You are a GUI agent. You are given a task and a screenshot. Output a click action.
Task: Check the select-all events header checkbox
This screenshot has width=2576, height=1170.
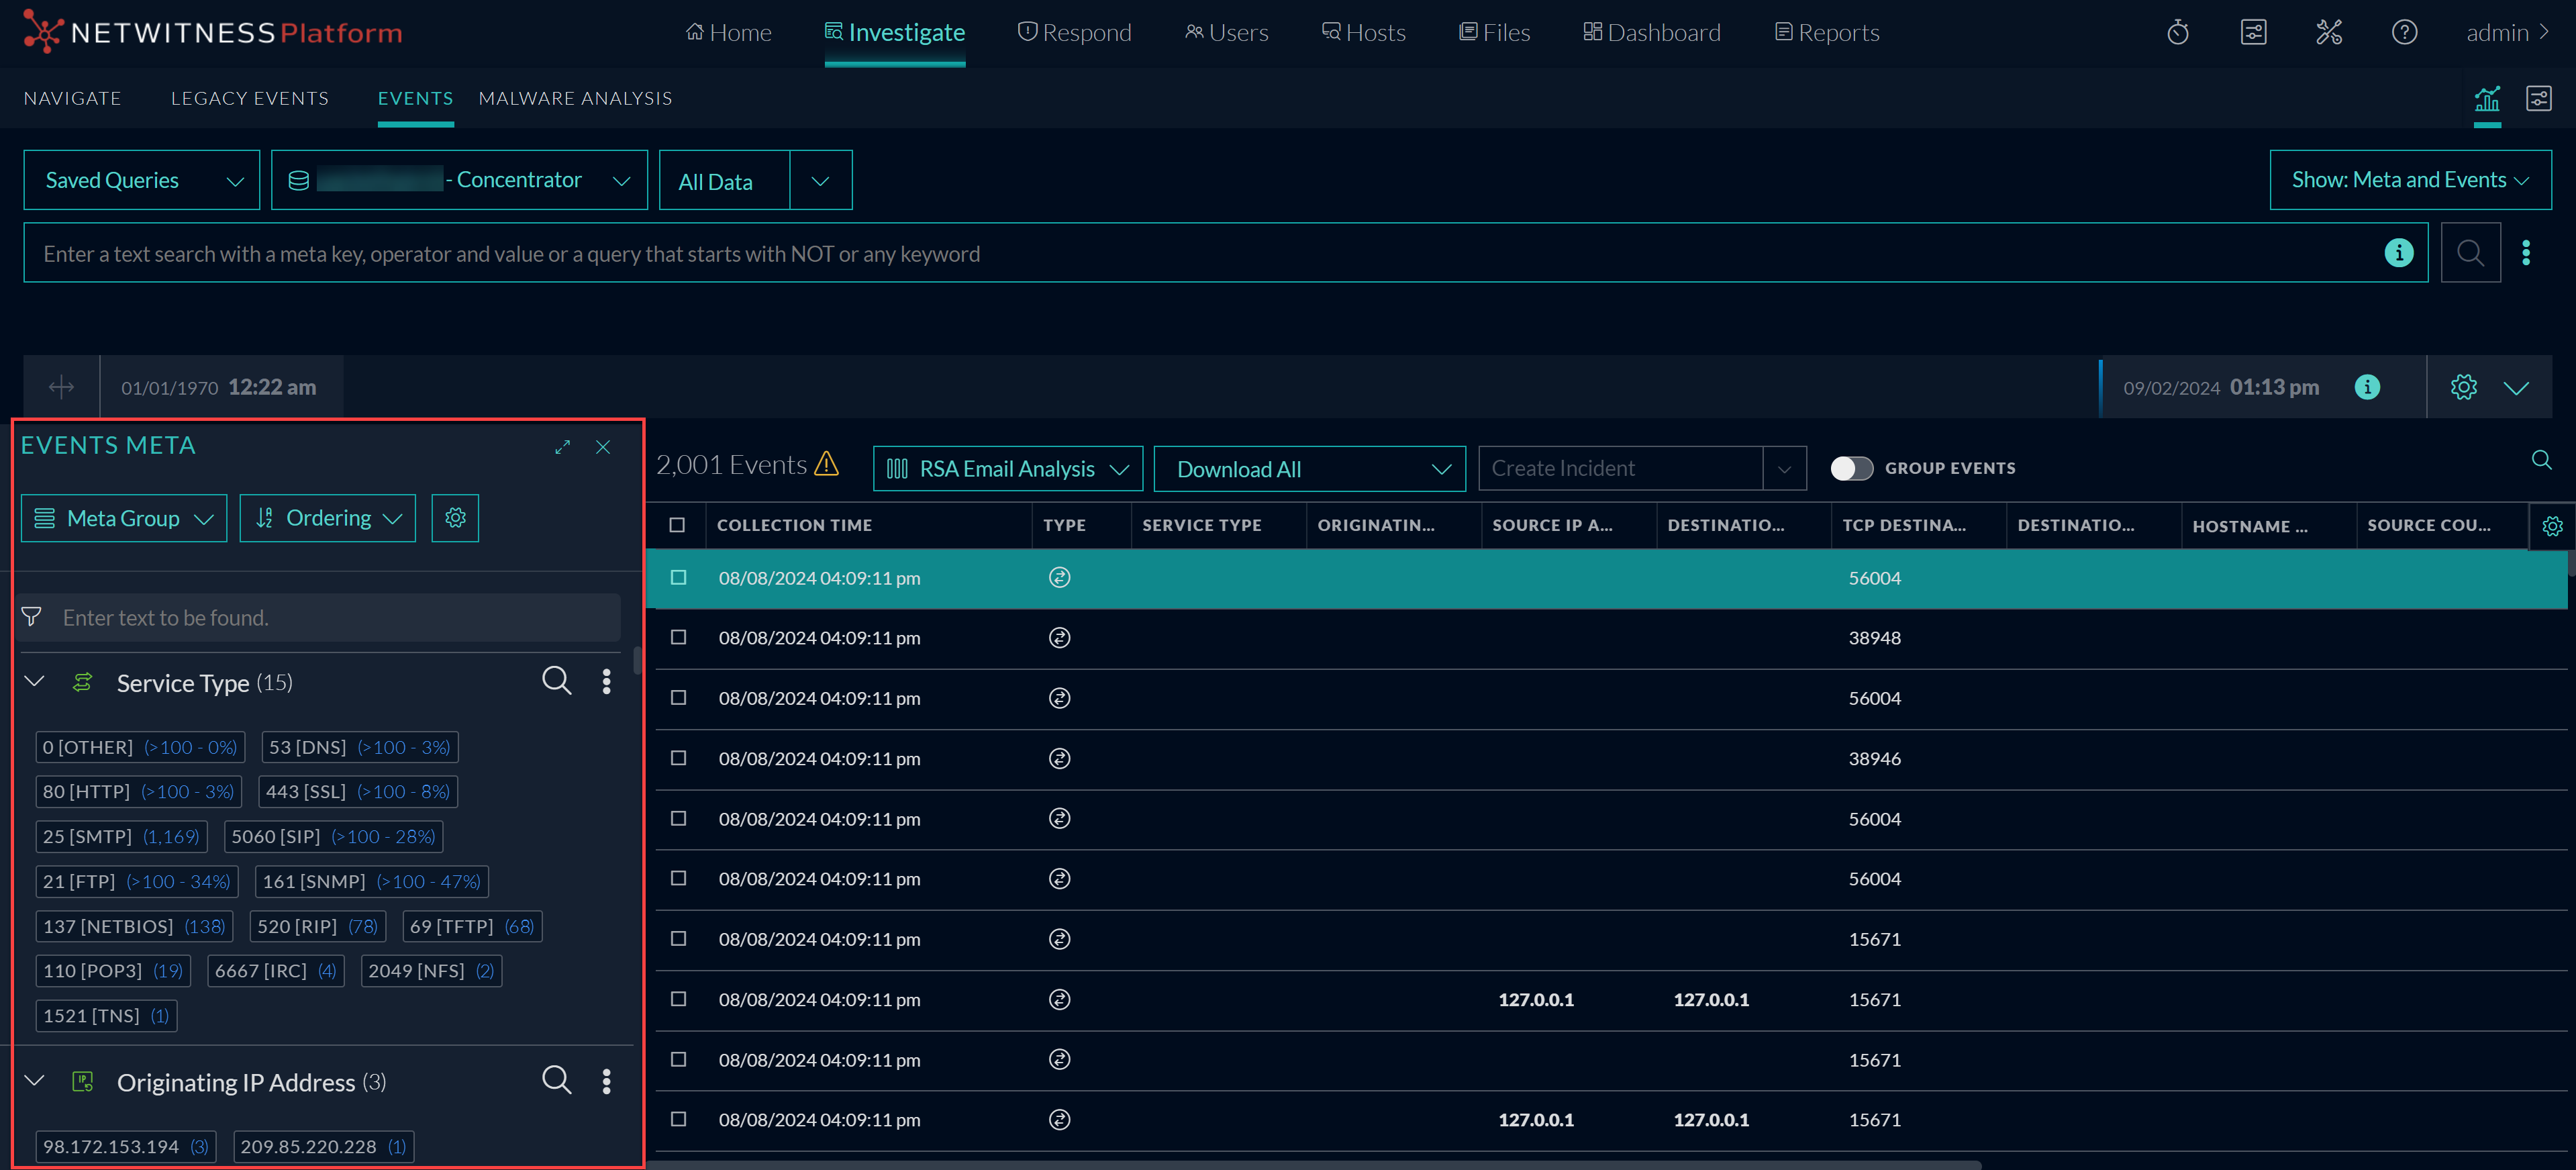677,525
